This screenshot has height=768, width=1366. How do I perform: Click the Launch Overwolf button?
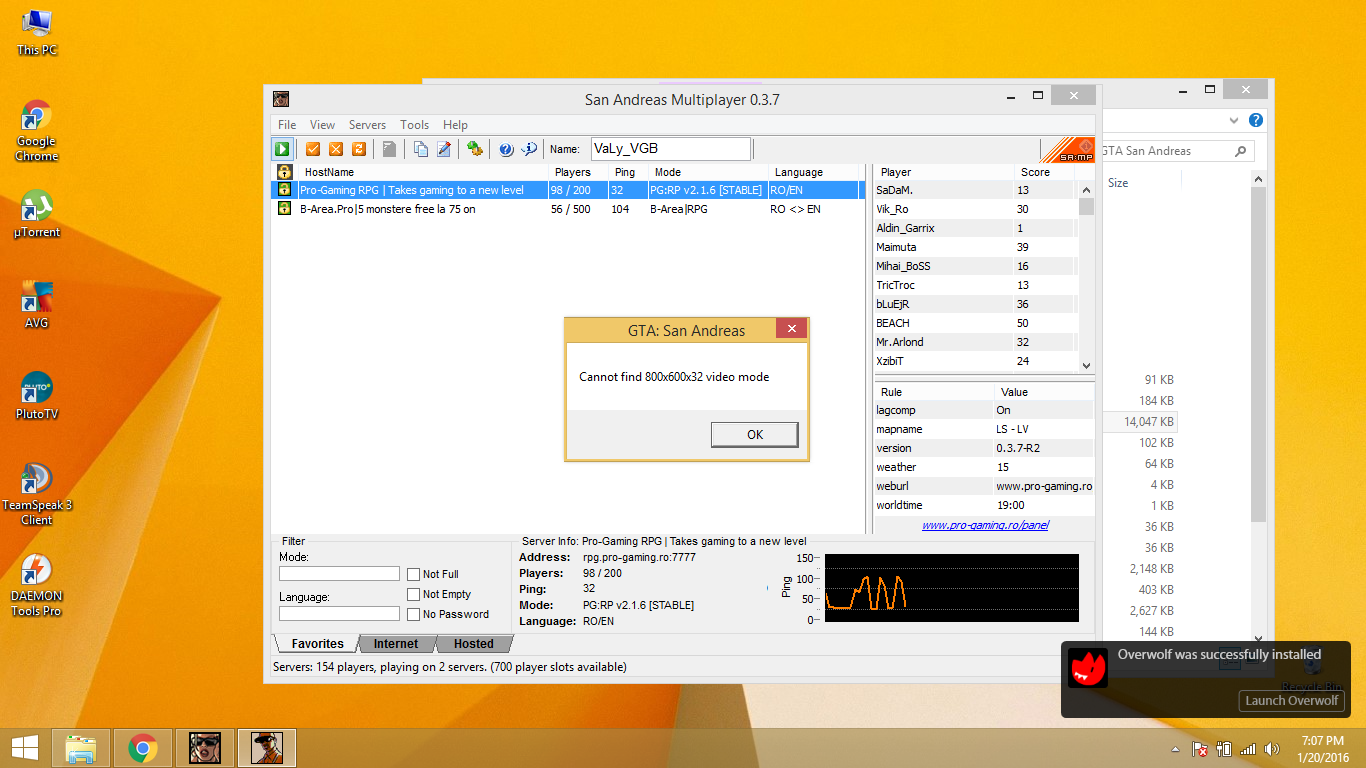(x=1291, y=700)
